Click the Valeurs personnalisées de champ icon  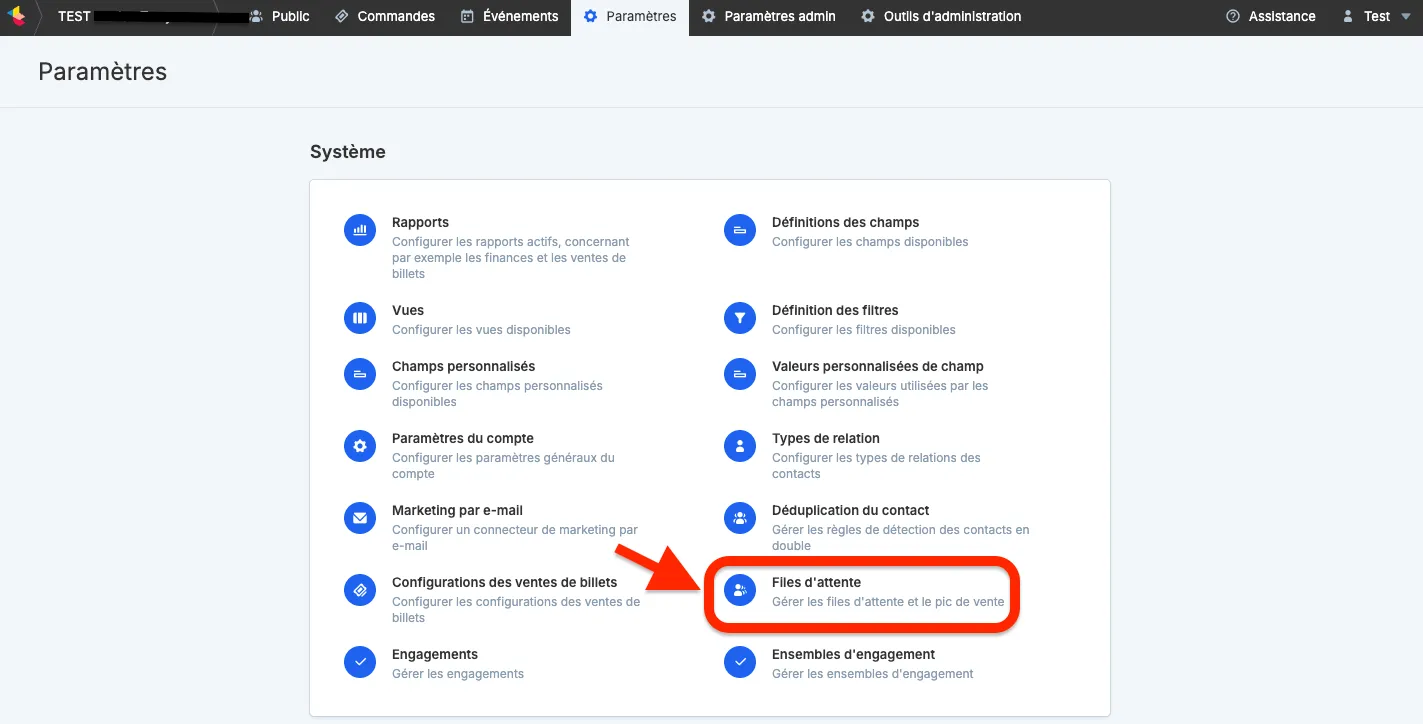740,374
